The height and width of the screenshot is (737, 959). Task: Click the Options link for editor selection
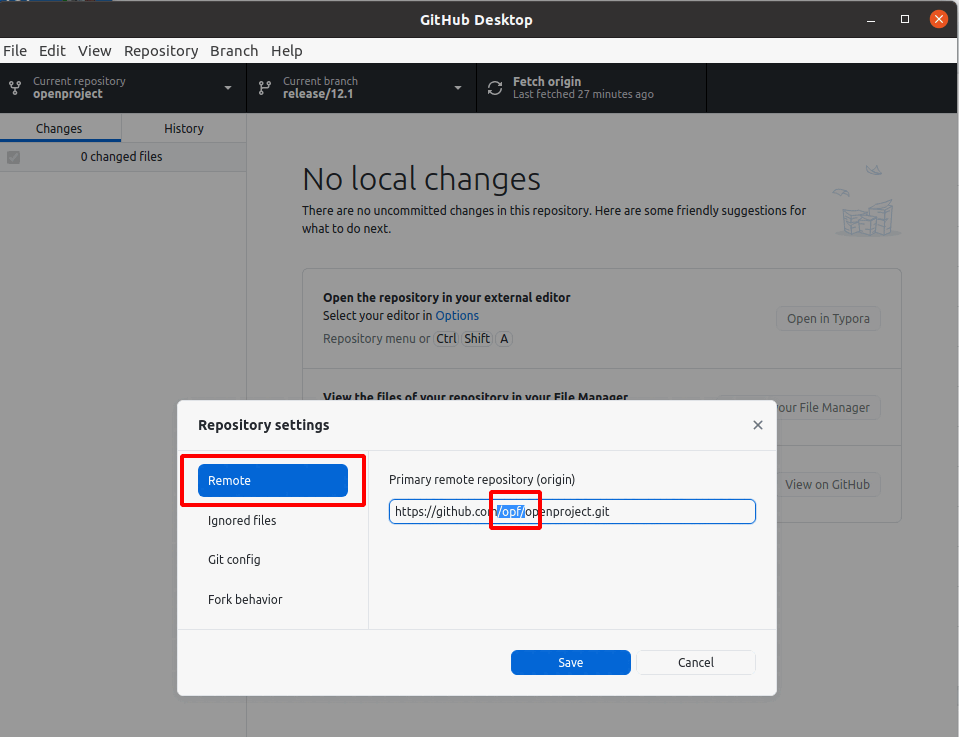[x=457, y=315]
